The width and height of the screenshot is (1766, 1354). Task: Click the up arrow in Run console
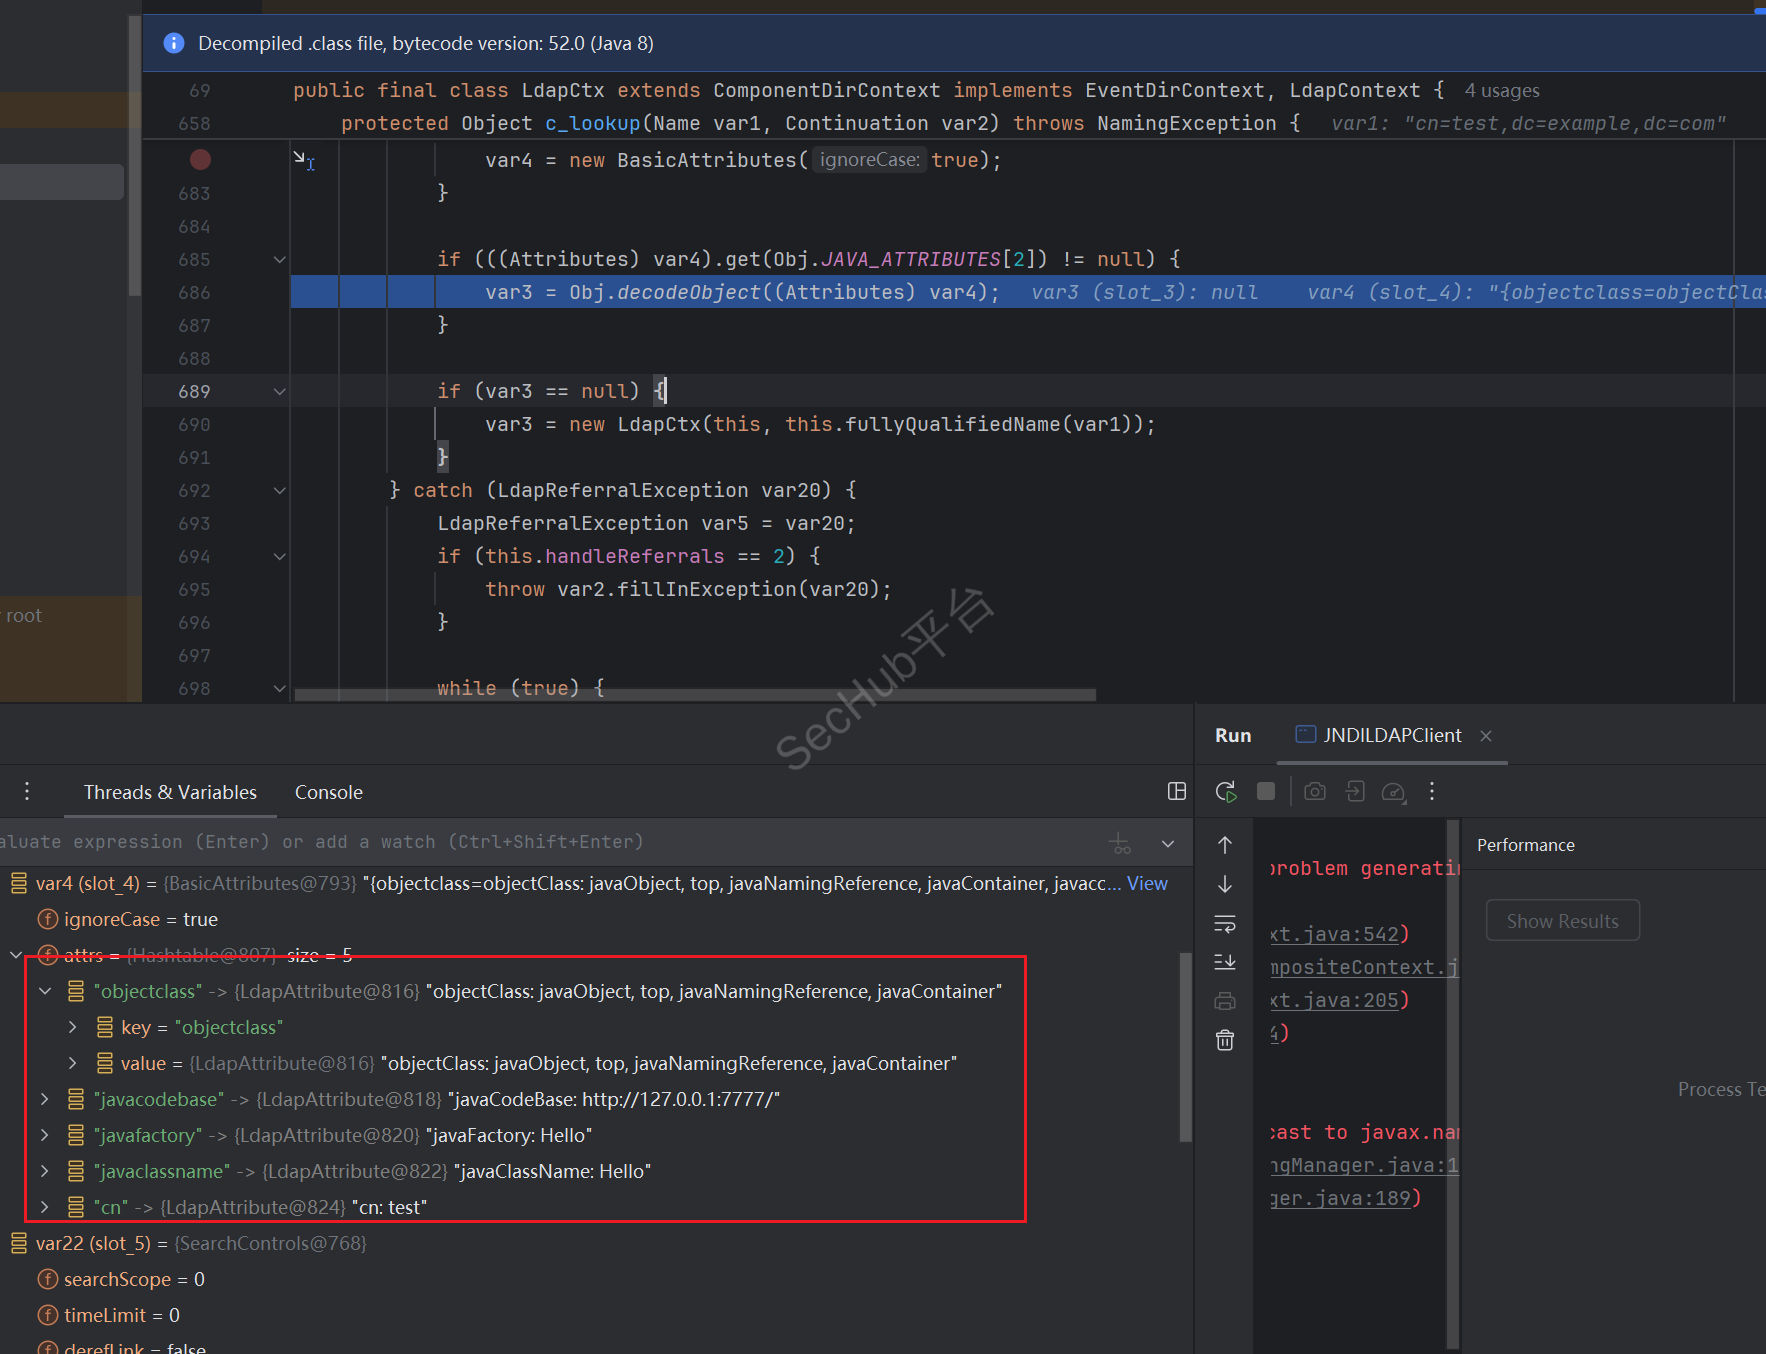1225,845
